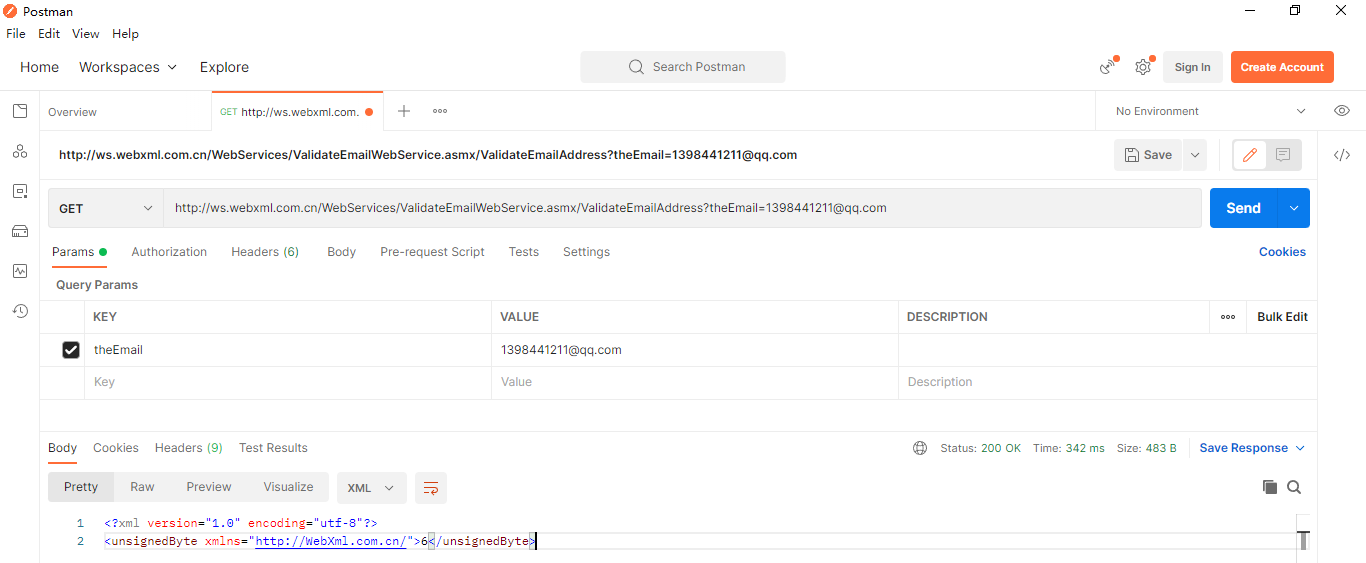
Task: Expand the Send button dropdown arrow
Action: [x=1293, y=208]
